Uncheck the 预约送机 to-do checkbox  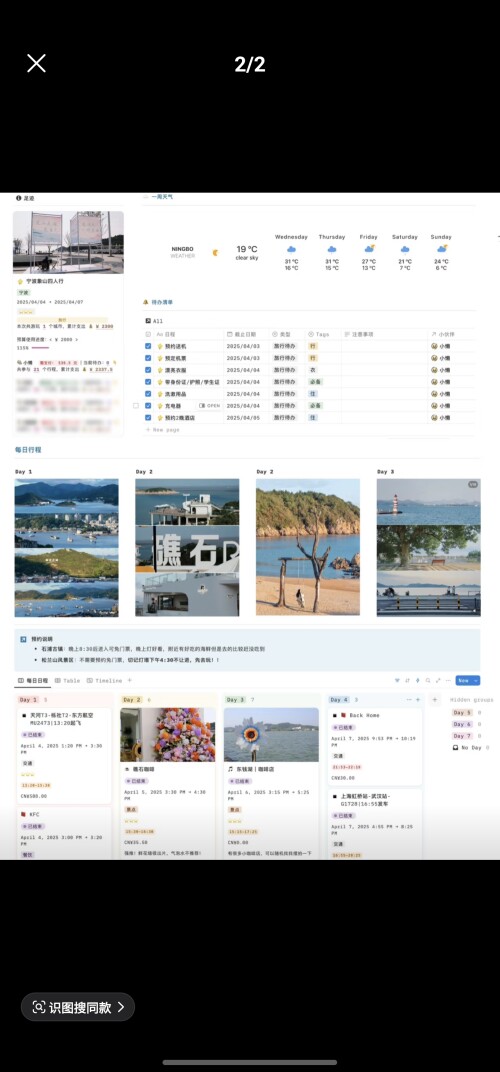click(148, 347)
